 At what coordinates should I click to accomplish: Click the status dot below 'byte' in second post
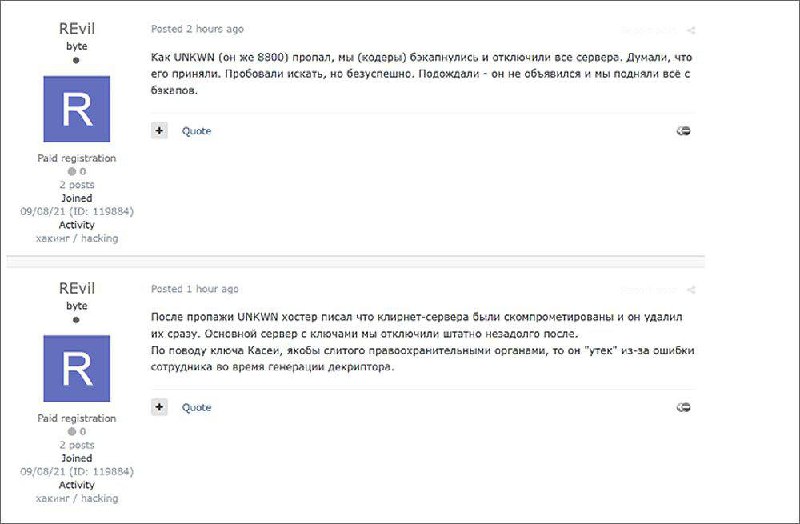tap(76, 320)
